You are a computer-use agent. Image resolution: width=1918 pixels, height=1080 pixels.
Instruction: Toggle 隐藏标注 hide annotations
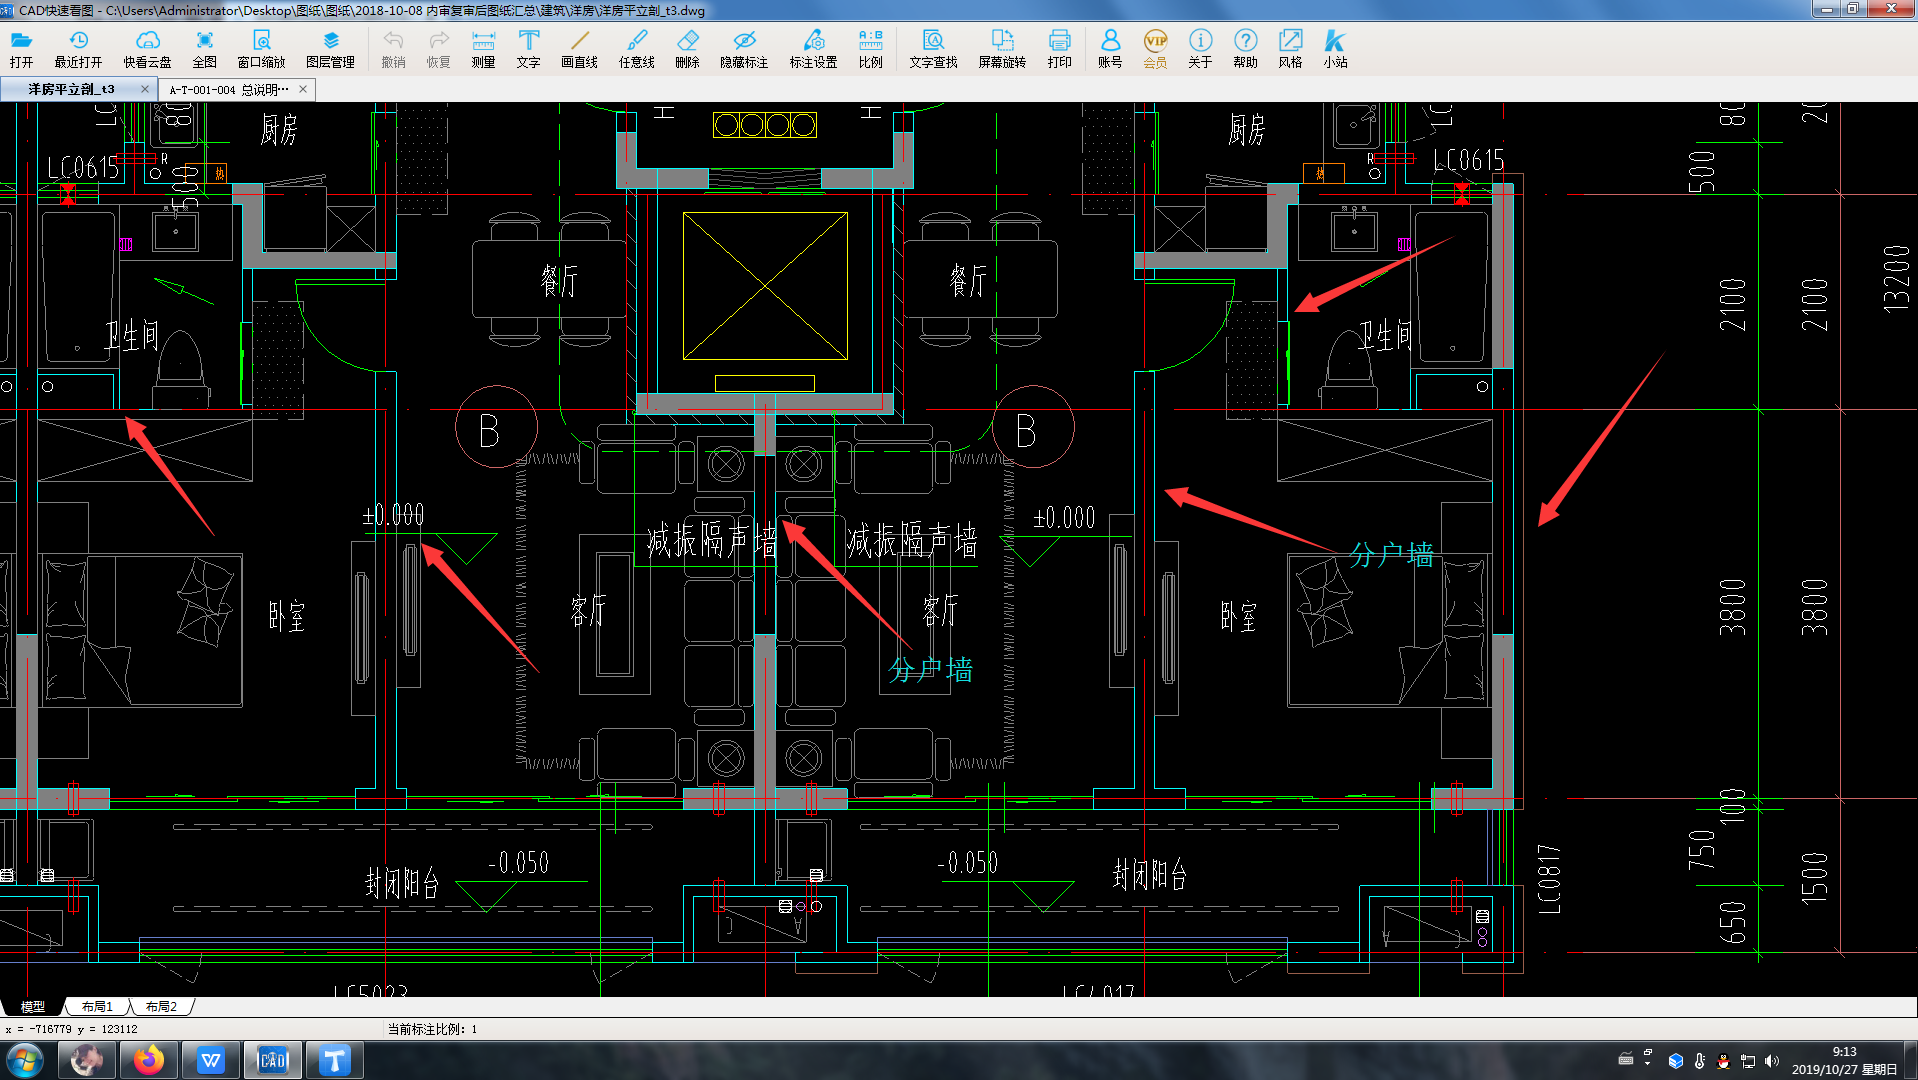[x=744, y=49]
